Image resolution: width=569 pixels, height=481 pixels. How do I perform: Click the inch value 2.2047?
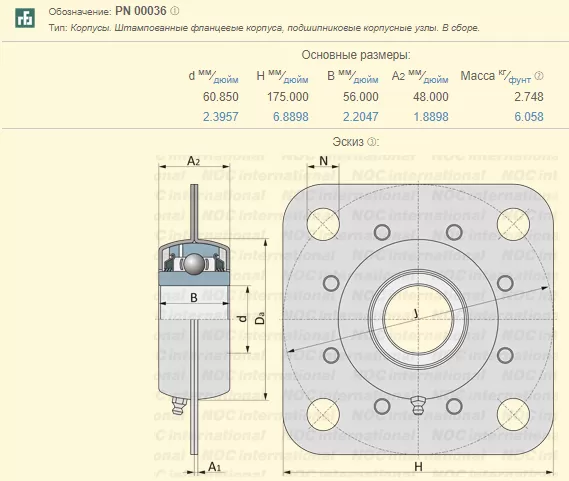(361, 117)
